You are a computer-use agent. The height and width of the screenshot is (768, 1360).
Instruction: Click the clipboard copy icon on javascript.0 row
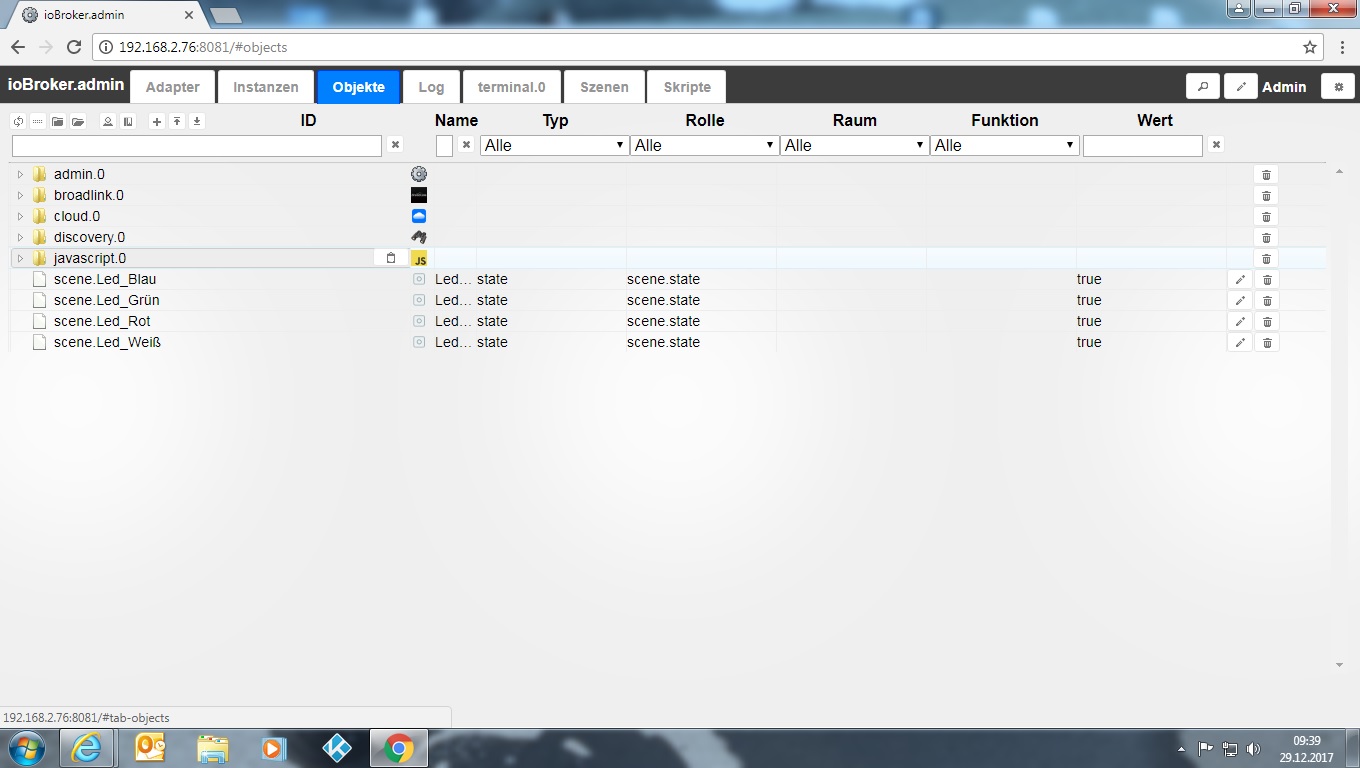pyautogui.click(x=391, y=258)
